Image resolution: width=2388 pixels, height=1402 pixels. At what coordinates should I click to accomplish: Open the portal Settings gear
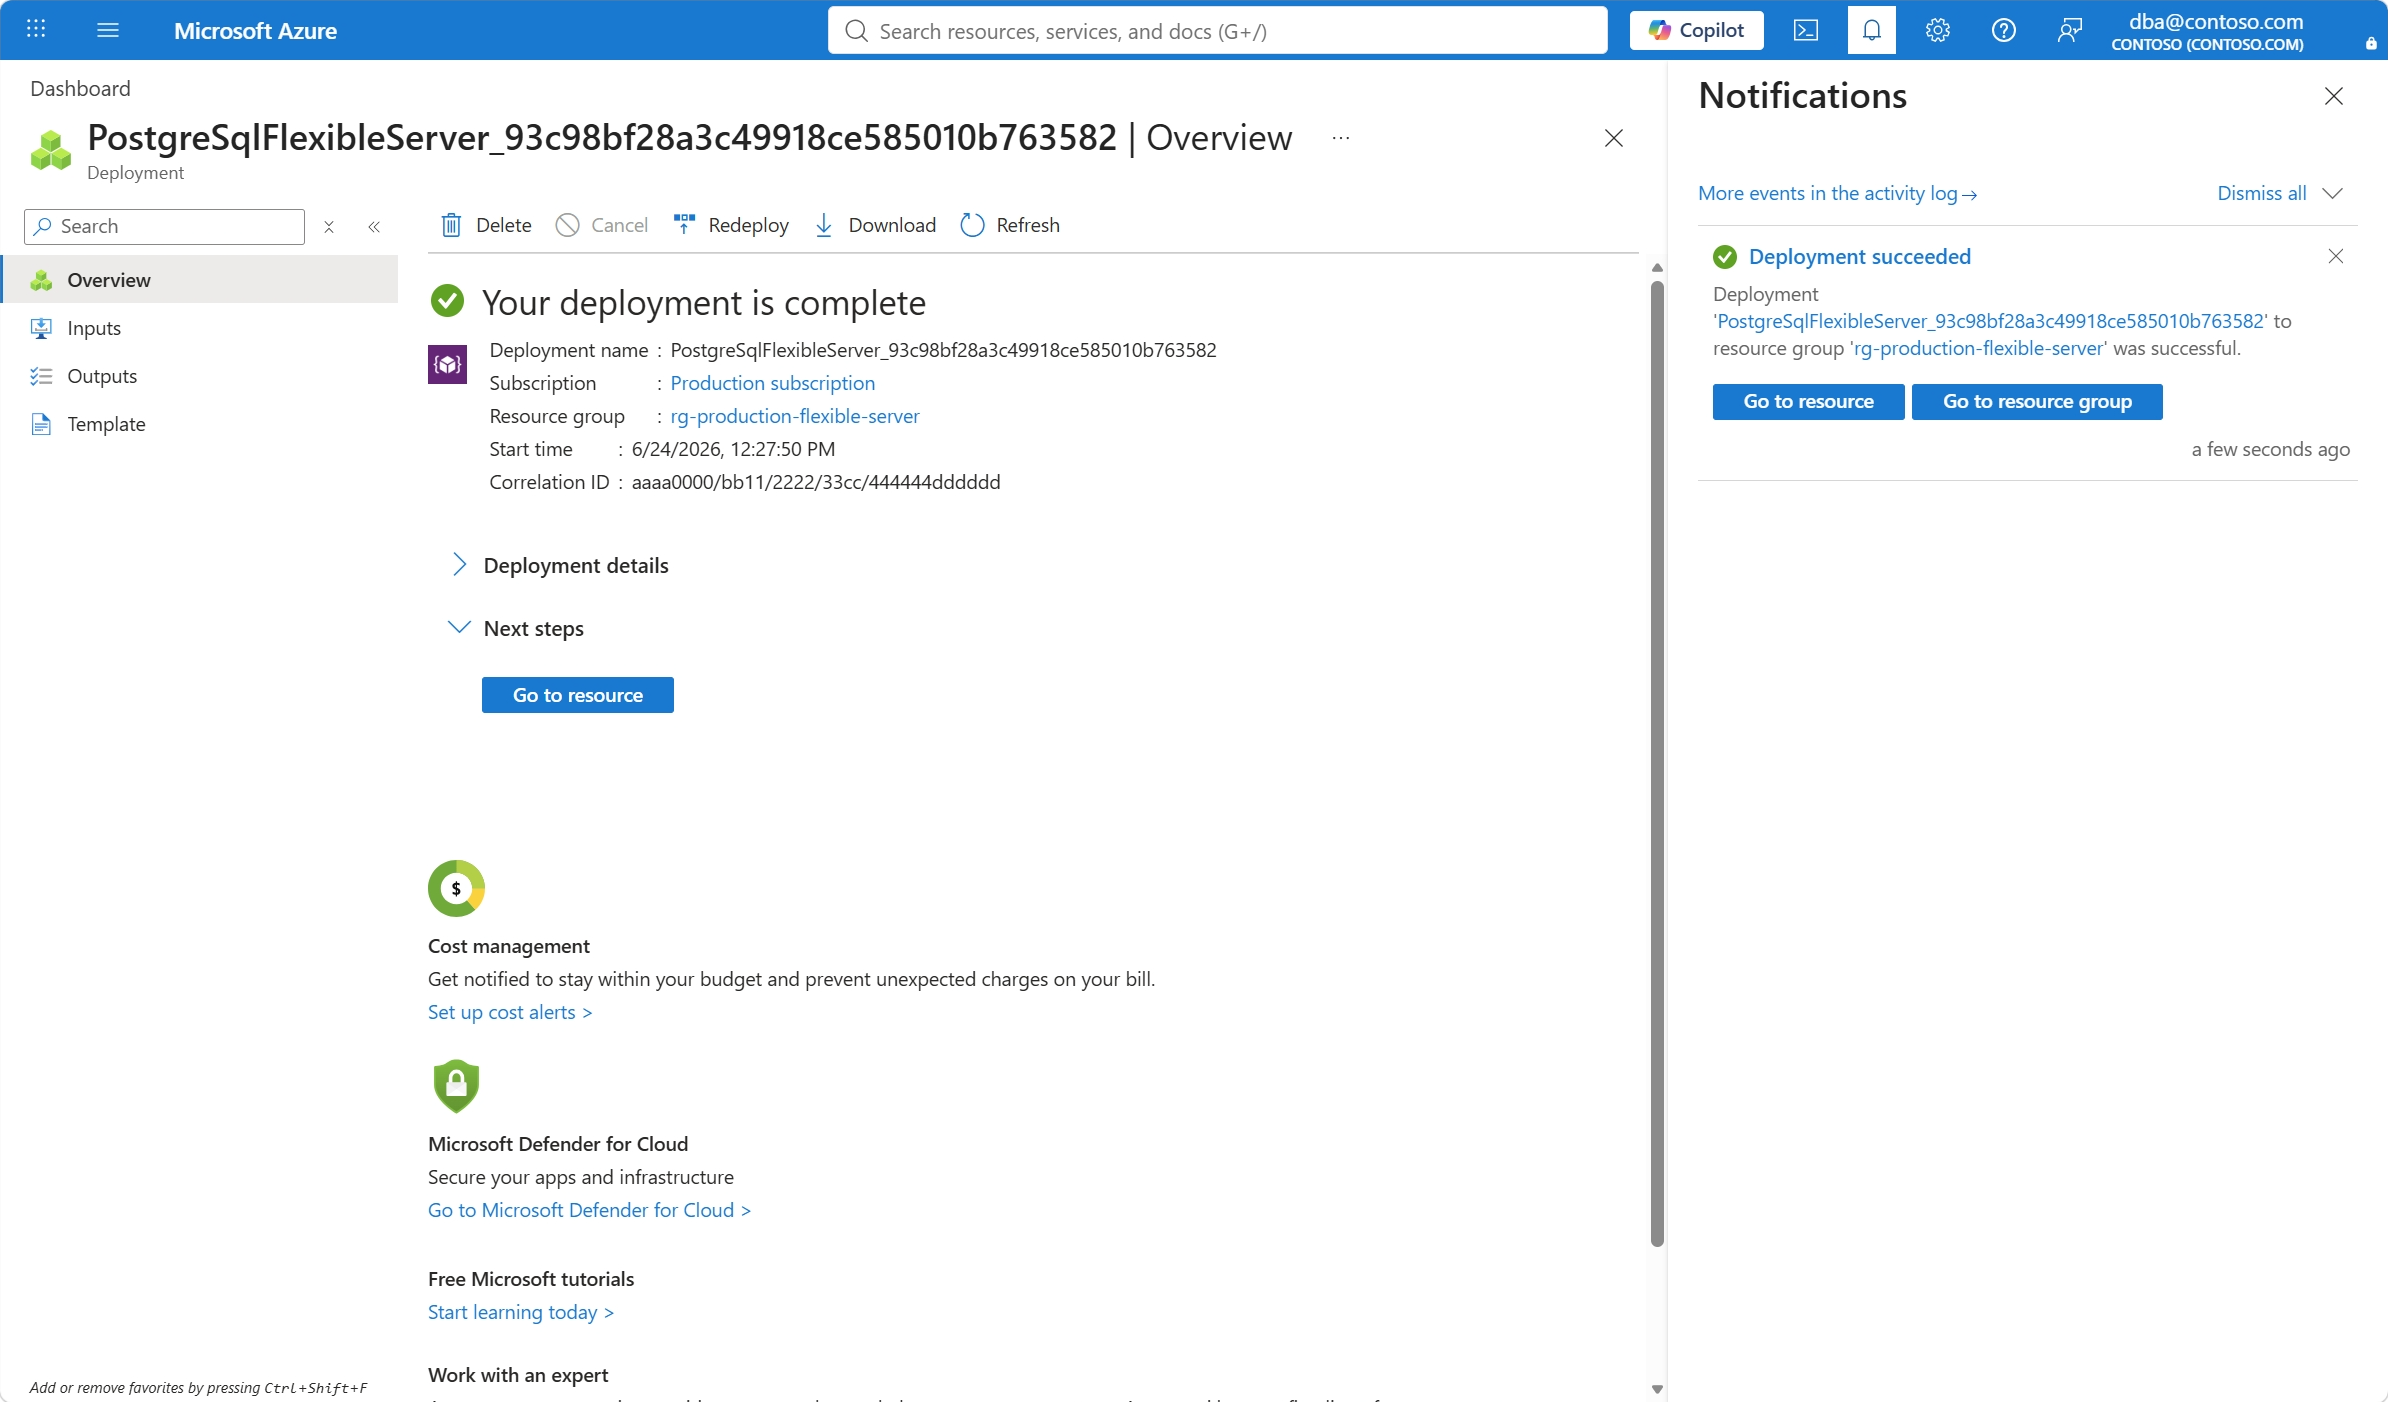coord(1938,30)
